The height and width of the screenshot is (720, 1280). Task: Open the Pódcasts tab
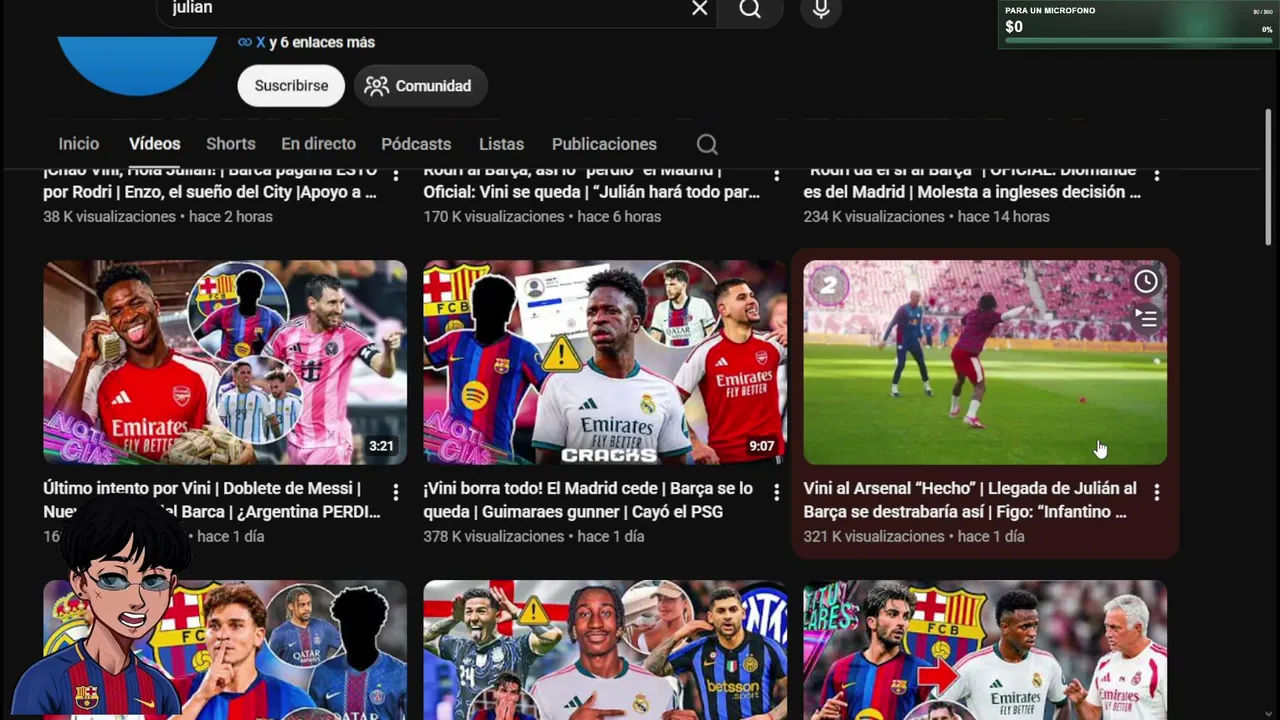416,144
